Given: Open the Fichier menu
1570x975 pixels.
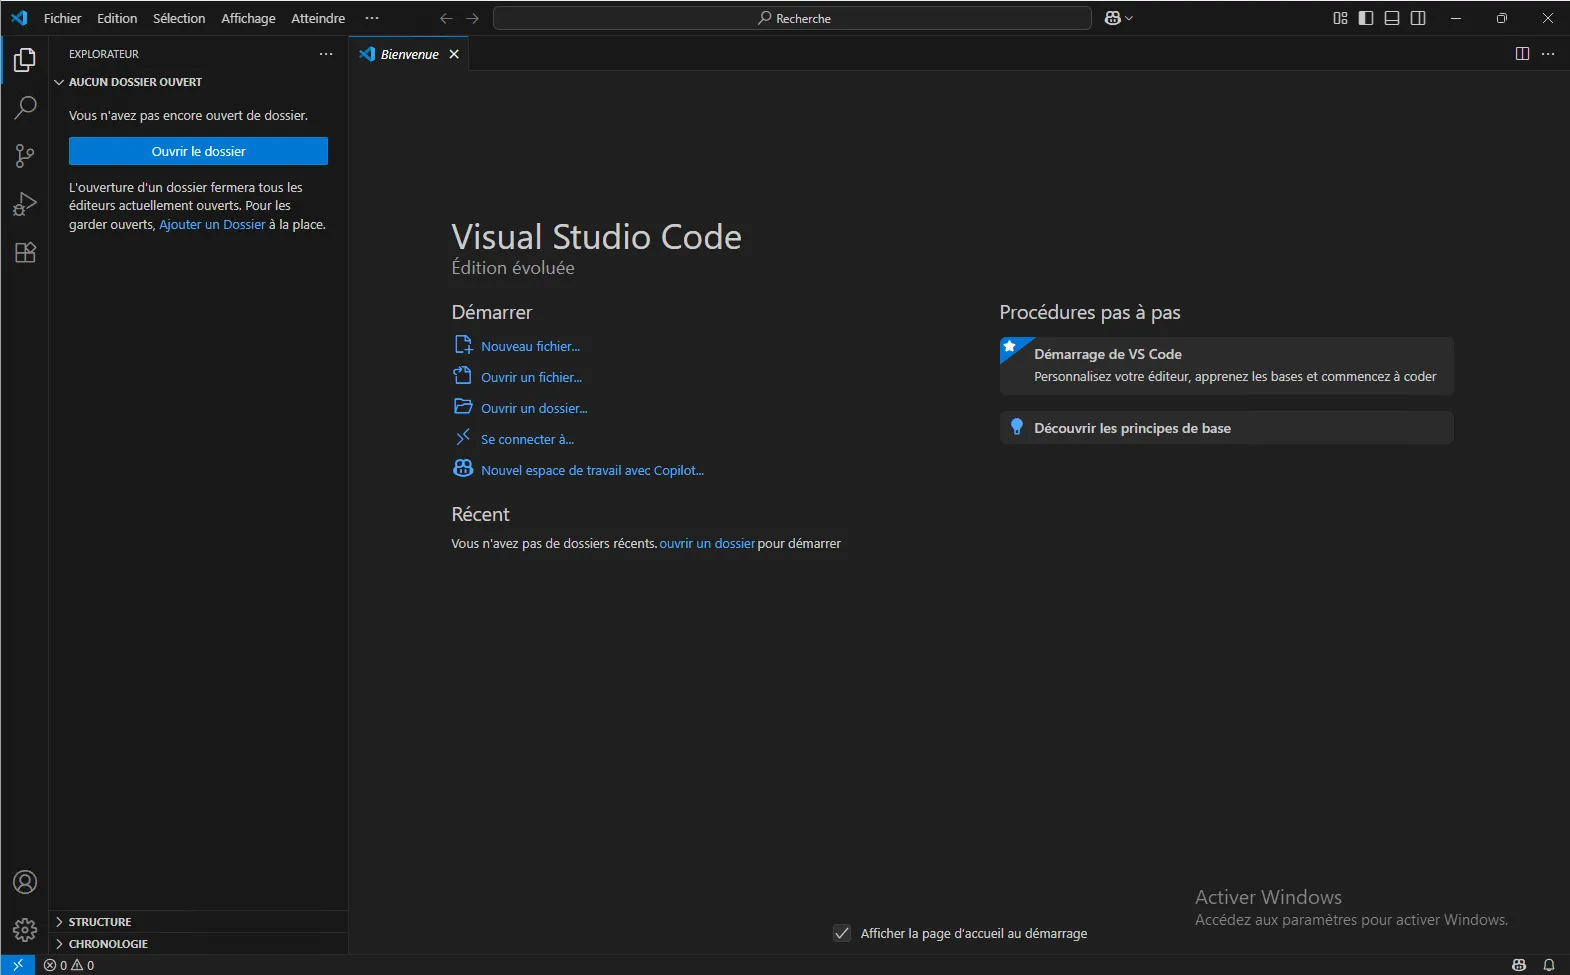Looking at the screenshot, I should coord(62,18).
